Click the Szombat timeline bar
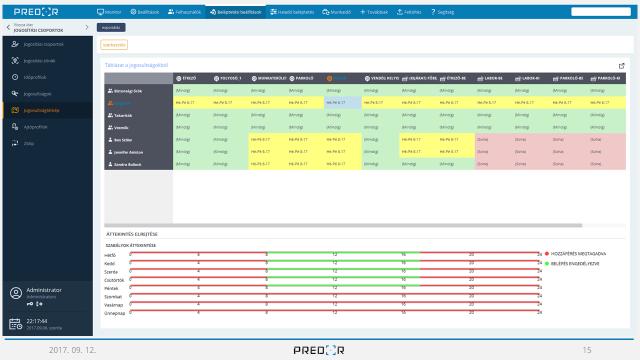Screen dimensions: 640x360 (x=335, y=295)
